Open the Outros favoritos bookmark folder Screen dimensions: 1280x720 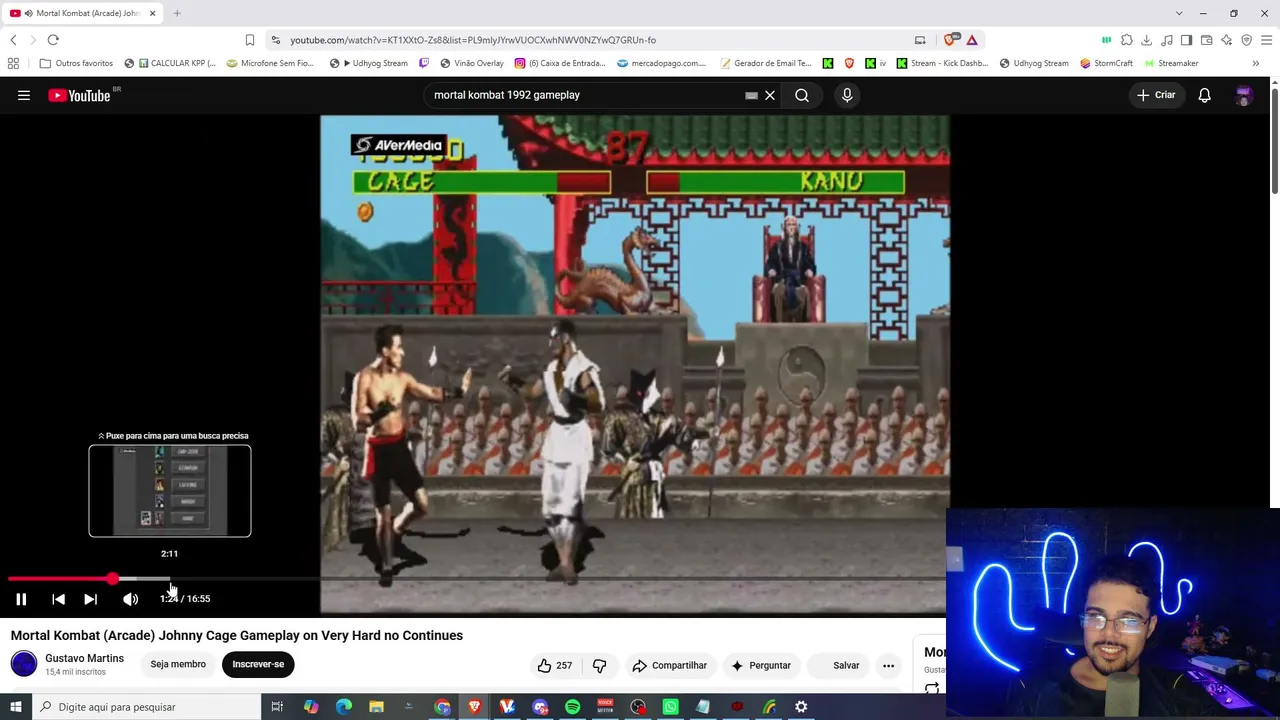(x=77, y=63)
